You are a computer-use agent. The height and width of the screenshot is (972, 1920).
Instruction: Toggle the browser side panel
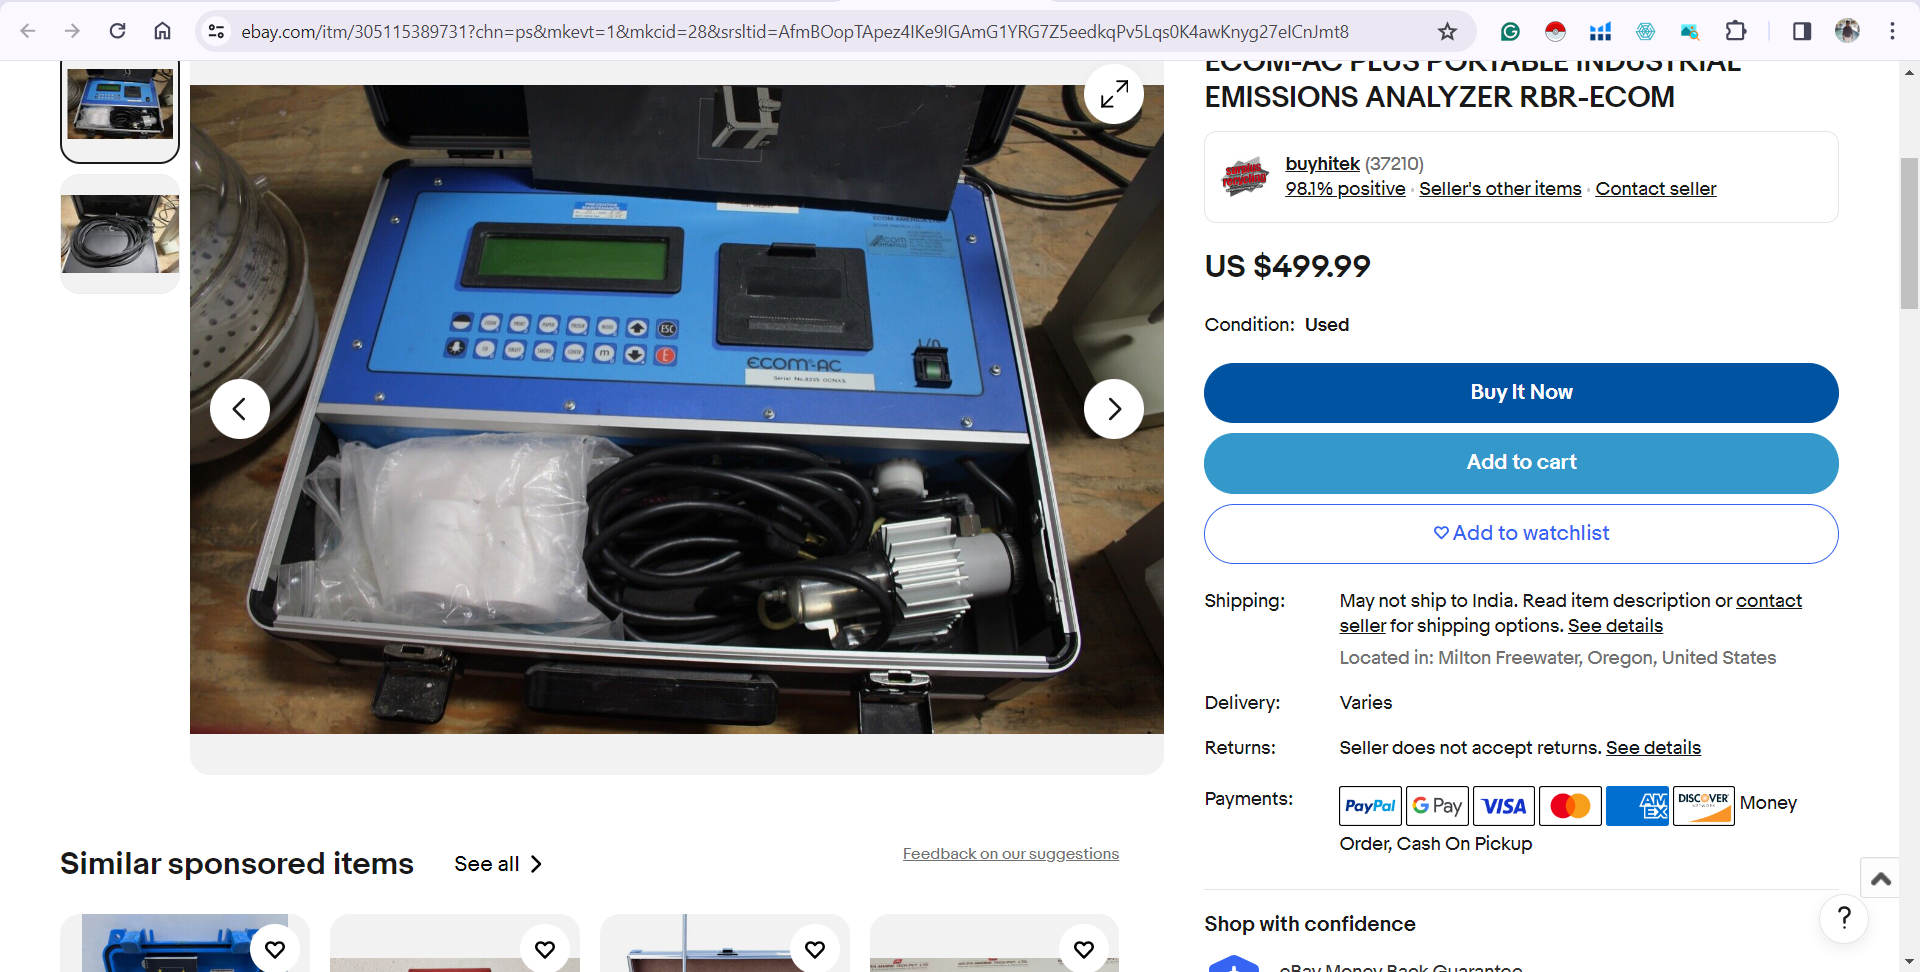coord(1801,31)
